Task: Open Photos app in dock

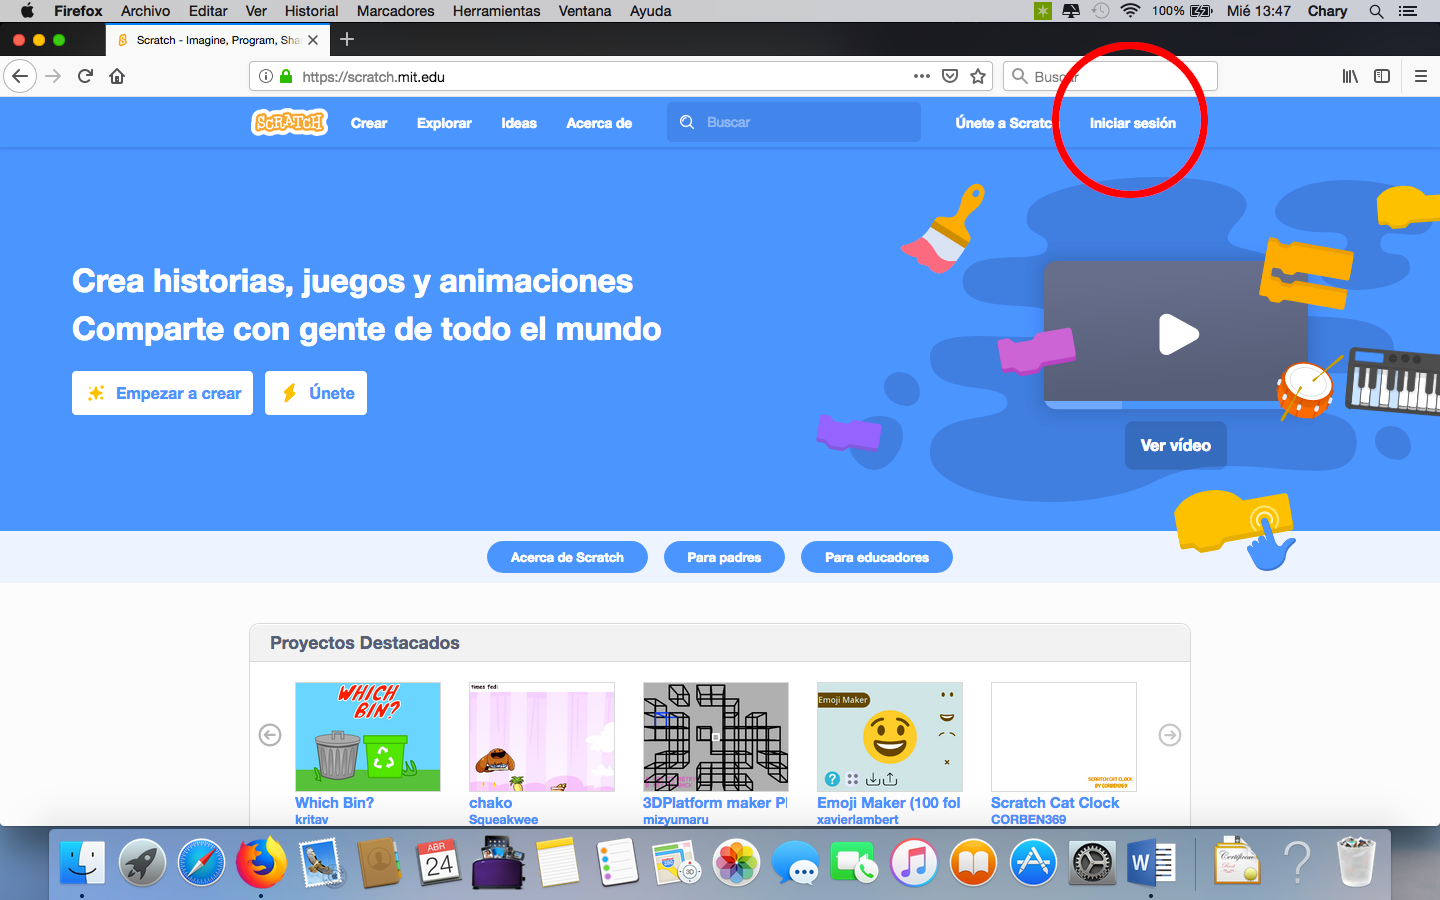Action: pos(737,862)
